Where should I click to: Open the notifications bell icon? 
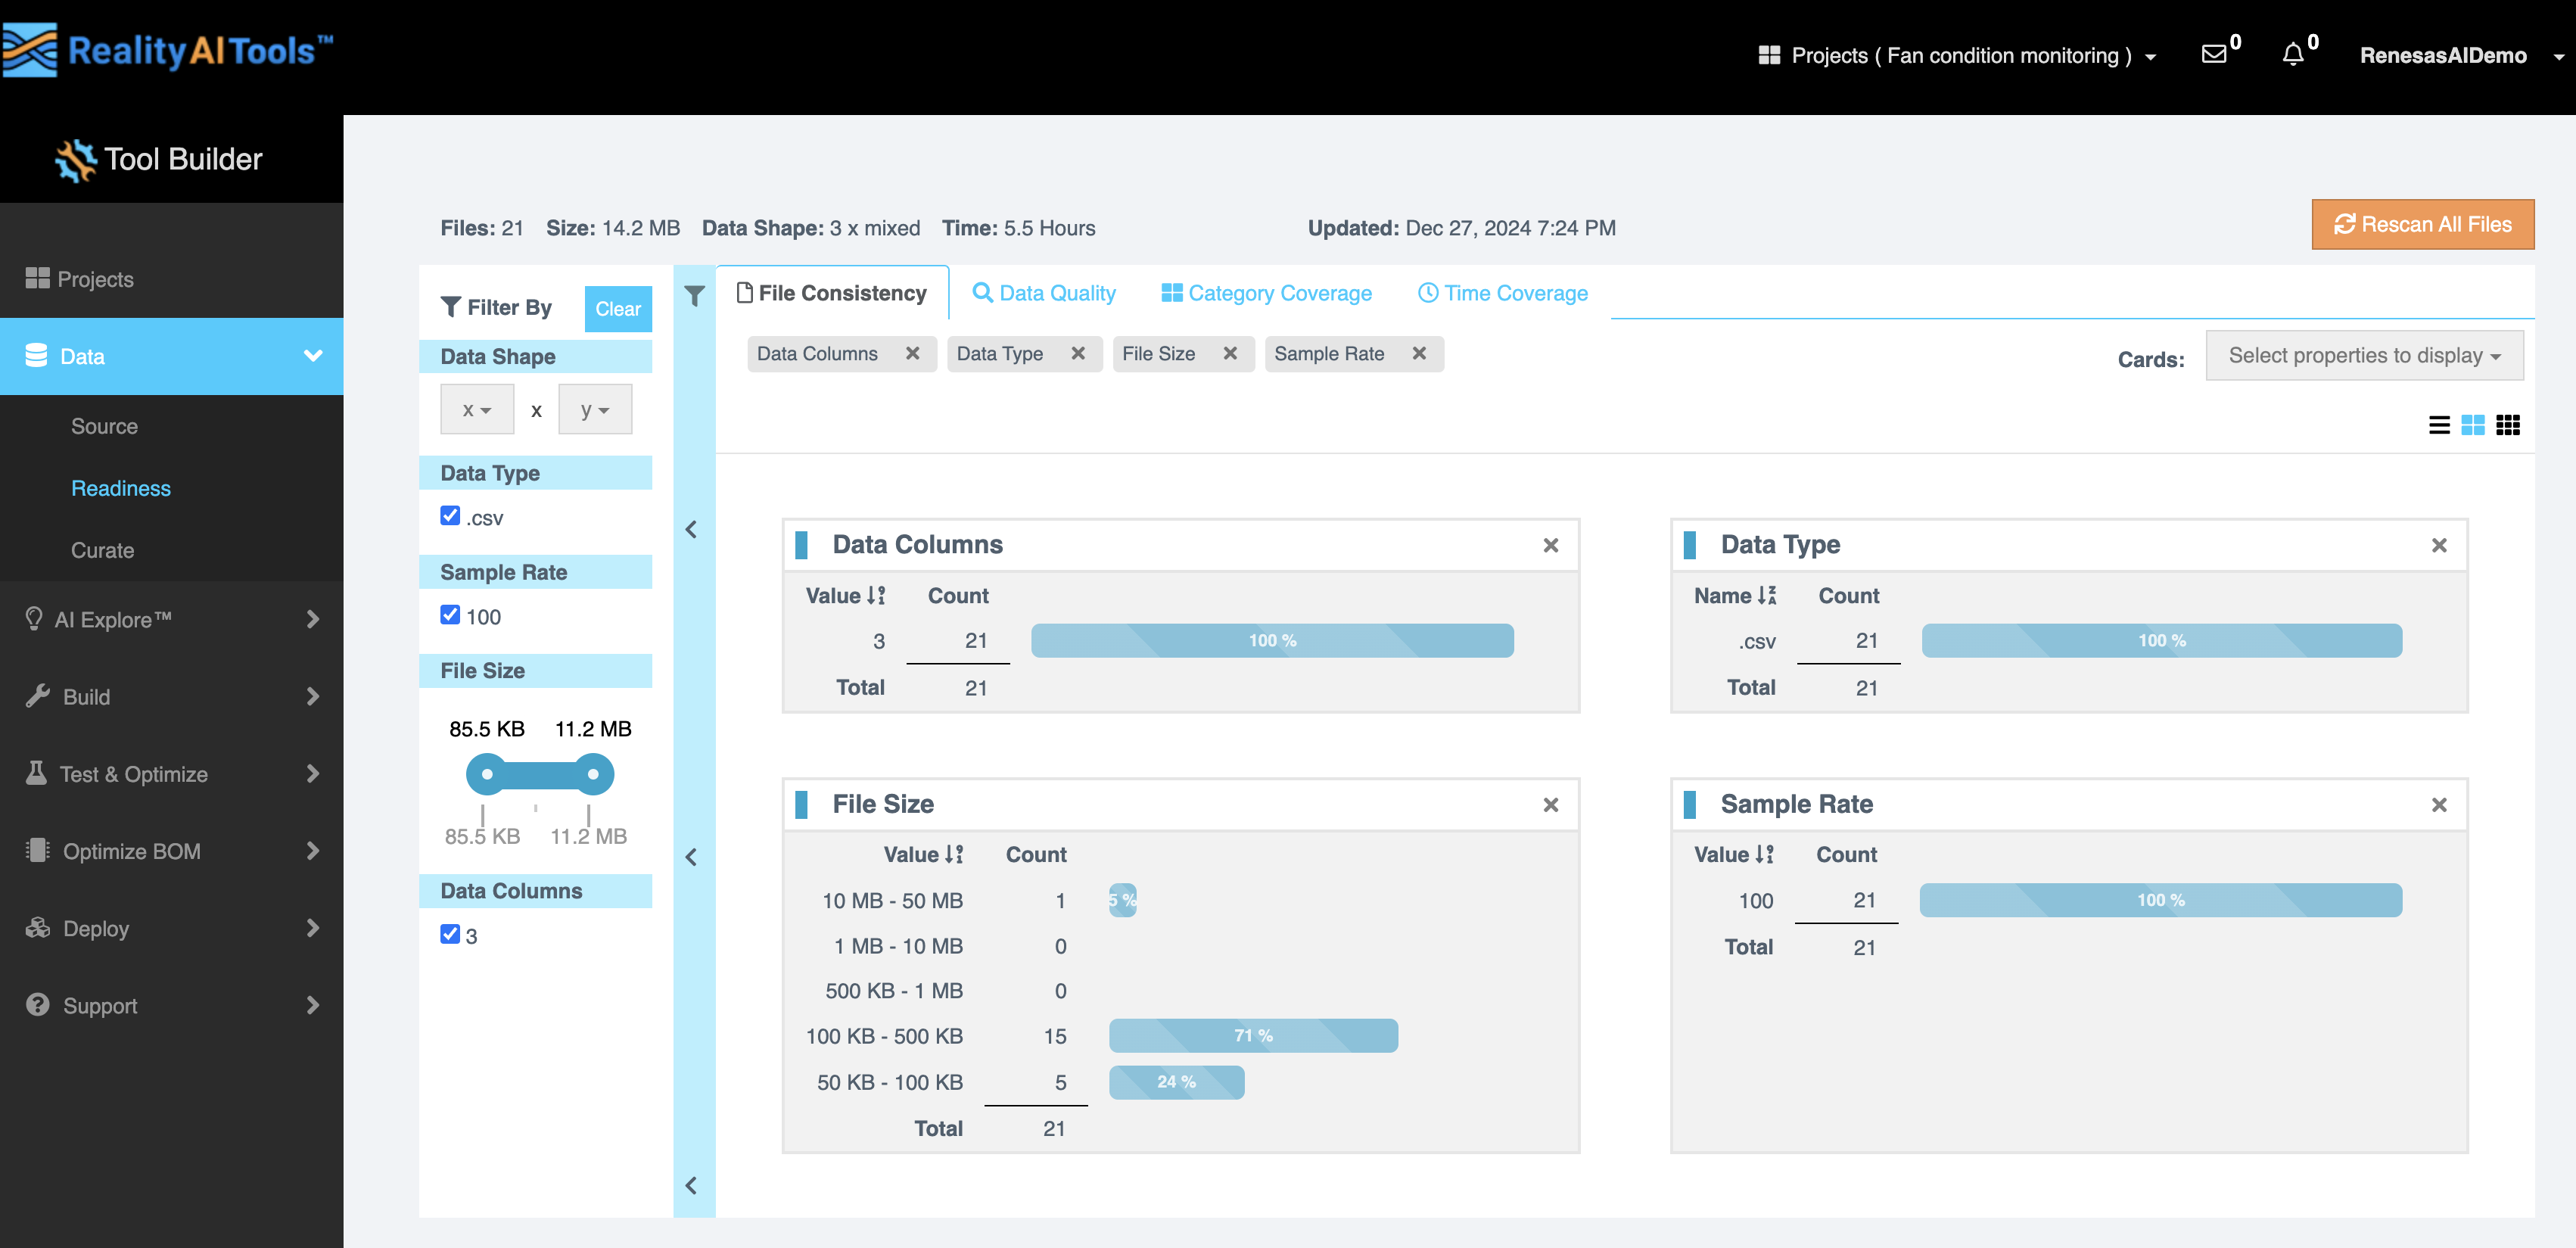(x=2292, y=55)
